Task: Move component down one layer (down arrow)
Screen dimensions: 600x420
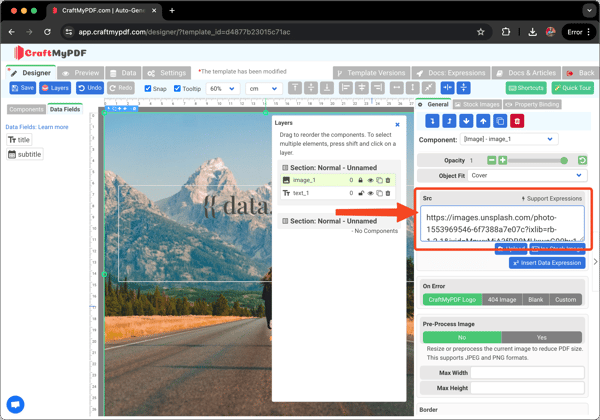Action: [466, 121]
